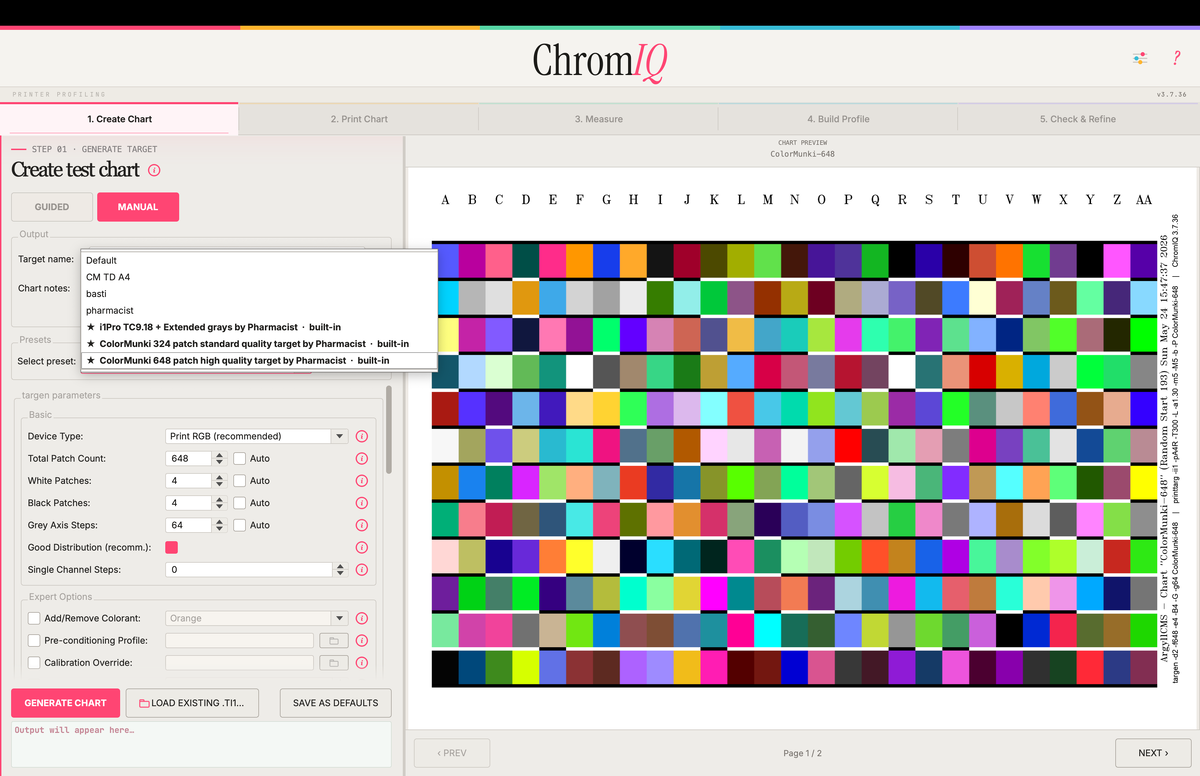This screenshot has width=1200, height=776.
Task: Switch to the 5. Check & Refine tab
Action: point(1078,119)
